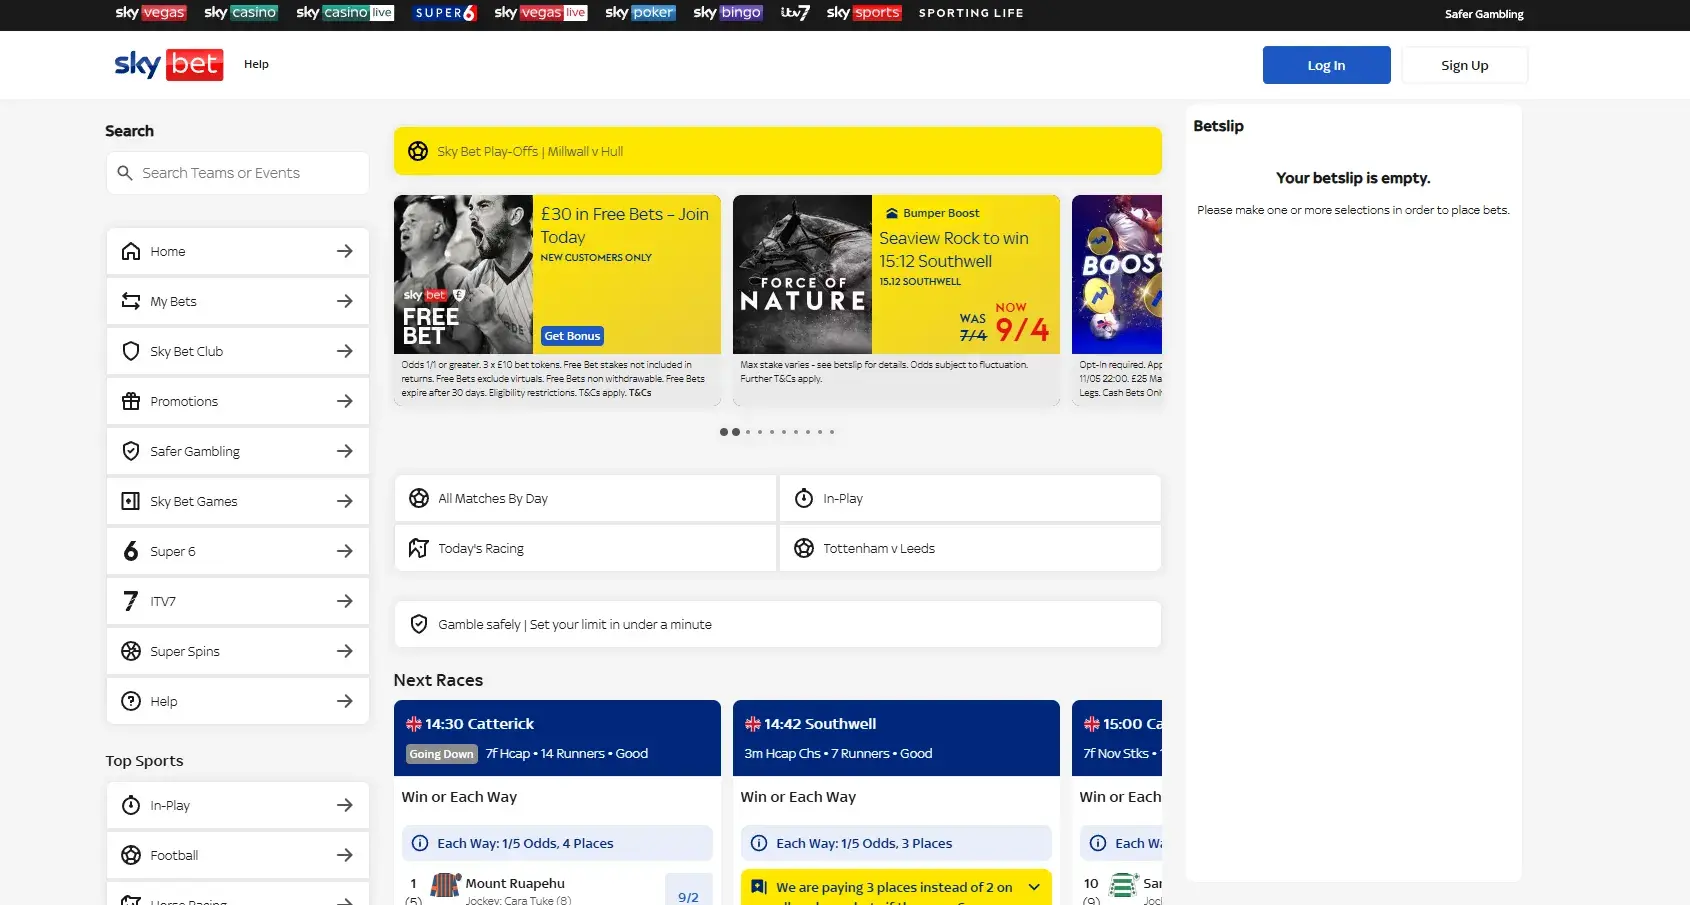This screenshot has width=1690, height=905.
Task: Click the Super Spins wheel icon
Action: [131, 651]
